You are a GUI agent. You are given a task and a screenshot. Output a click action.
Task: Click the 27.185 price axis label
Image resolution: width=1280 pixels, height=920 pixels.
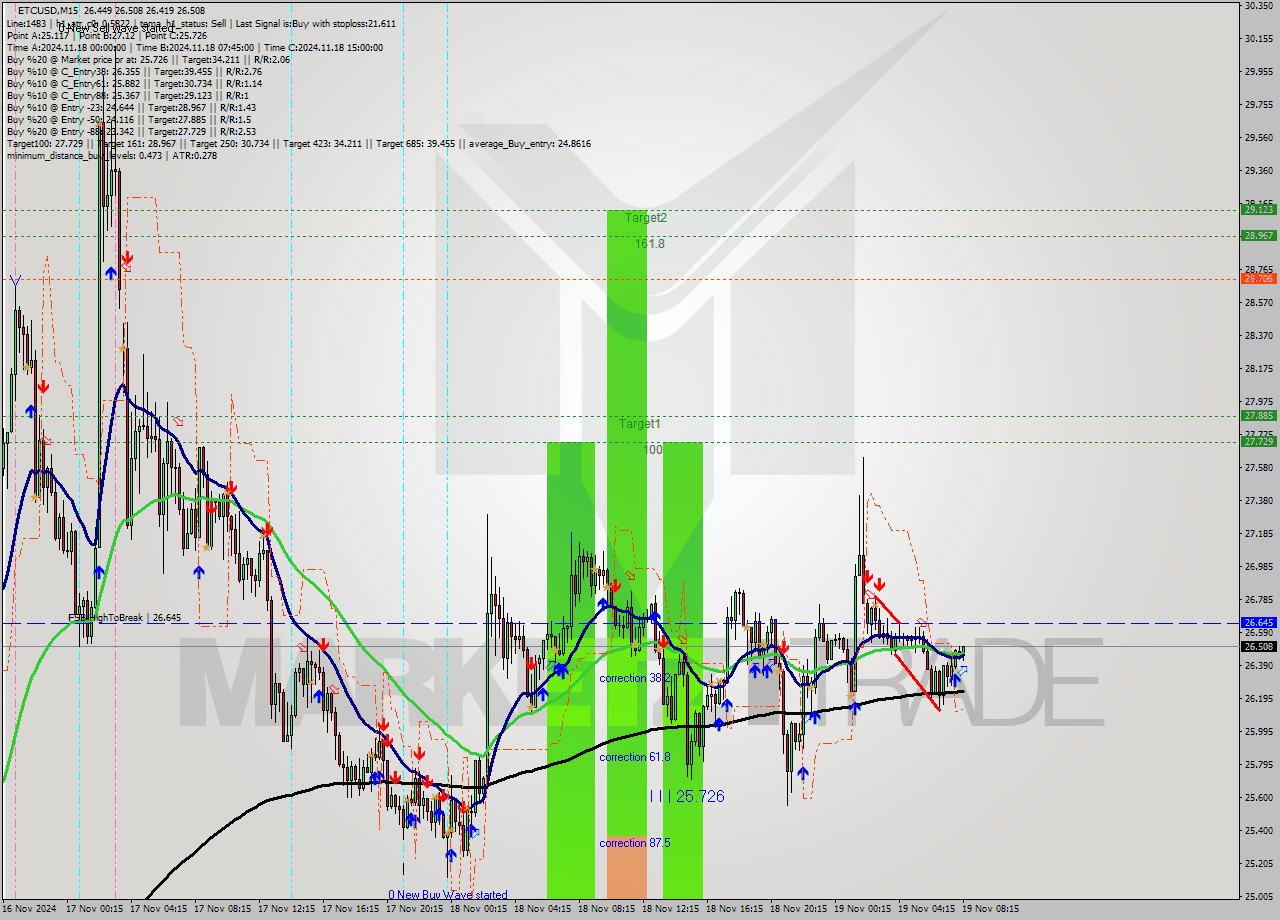coord(1258,534)
